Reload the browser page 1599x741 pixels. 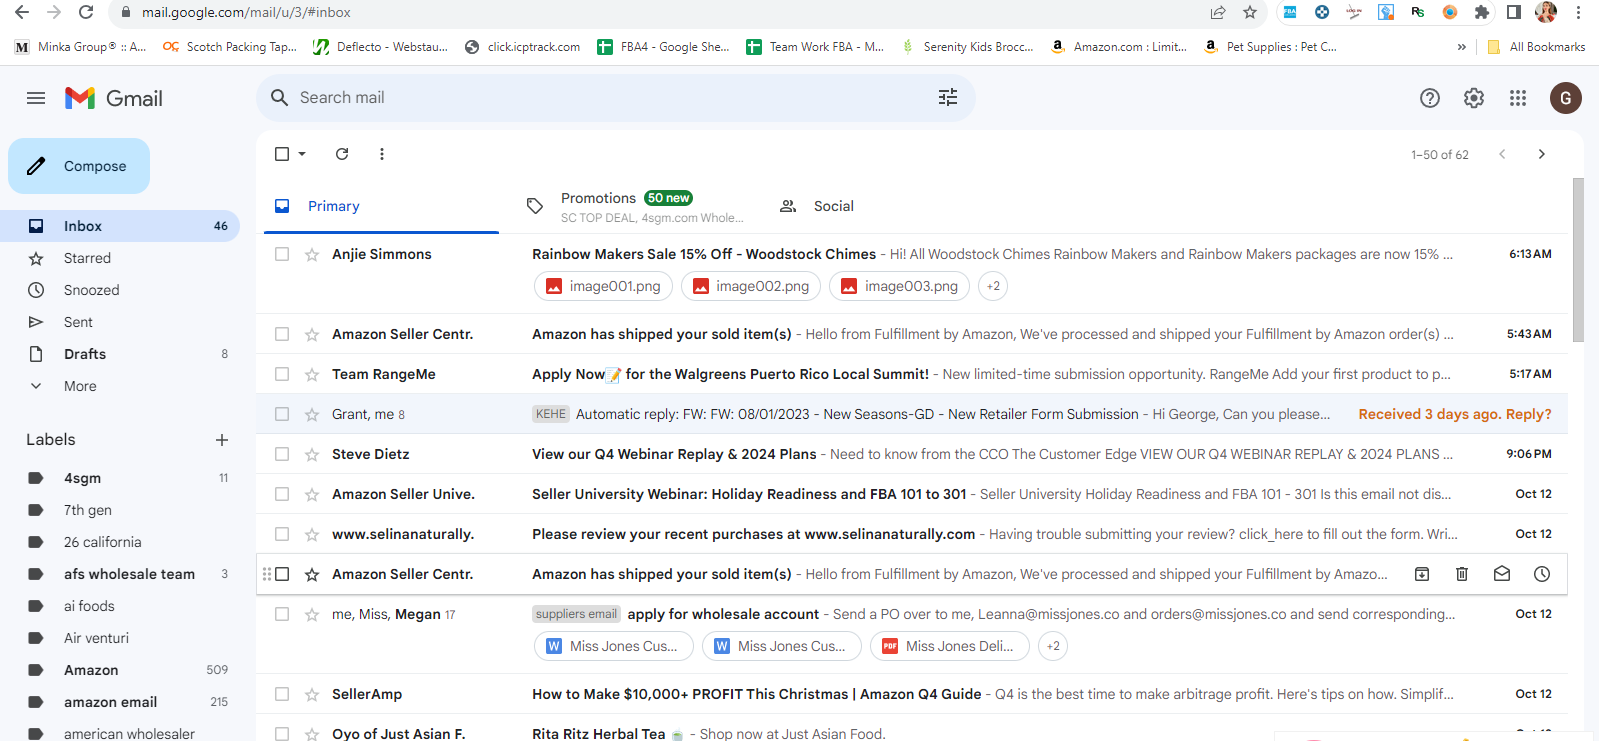[86, 12]
